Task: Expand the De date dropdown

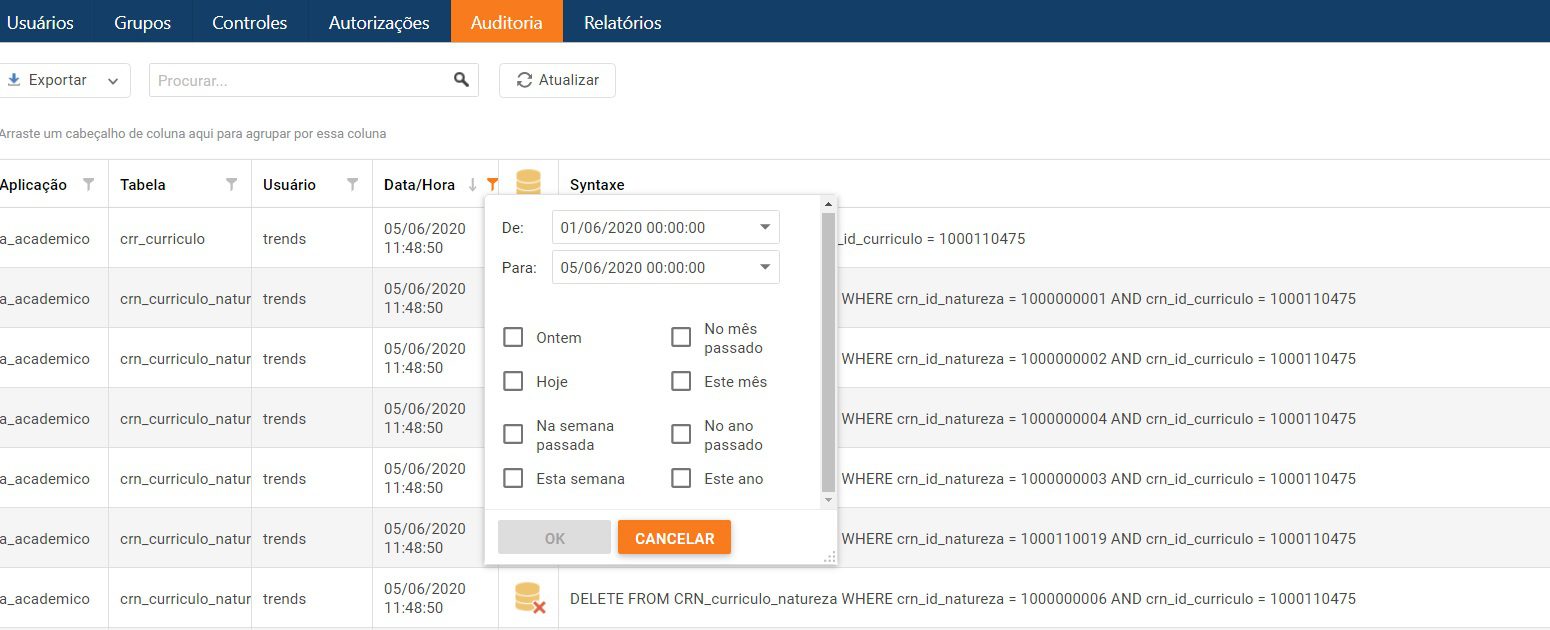Action: coord(765,228)
